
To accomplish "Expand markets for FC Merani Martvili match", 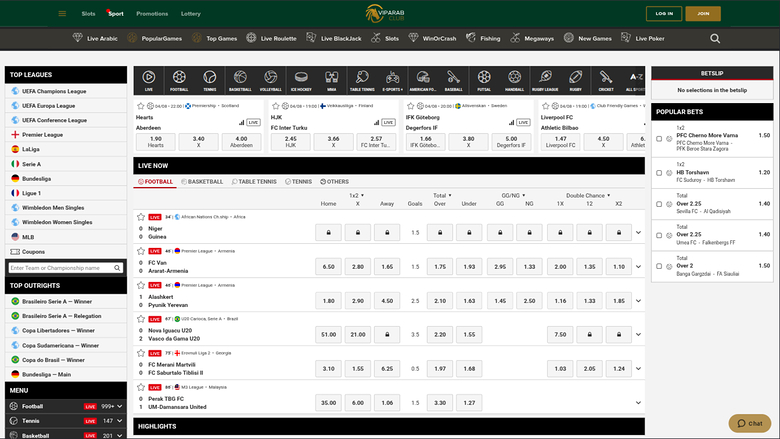I will tap(638, 369).
